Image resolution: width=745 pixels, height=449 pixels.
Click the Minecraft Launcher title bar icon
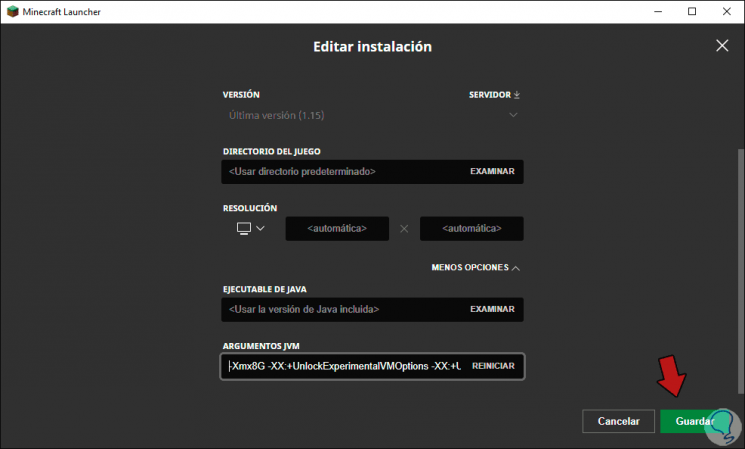coord(12,11)
